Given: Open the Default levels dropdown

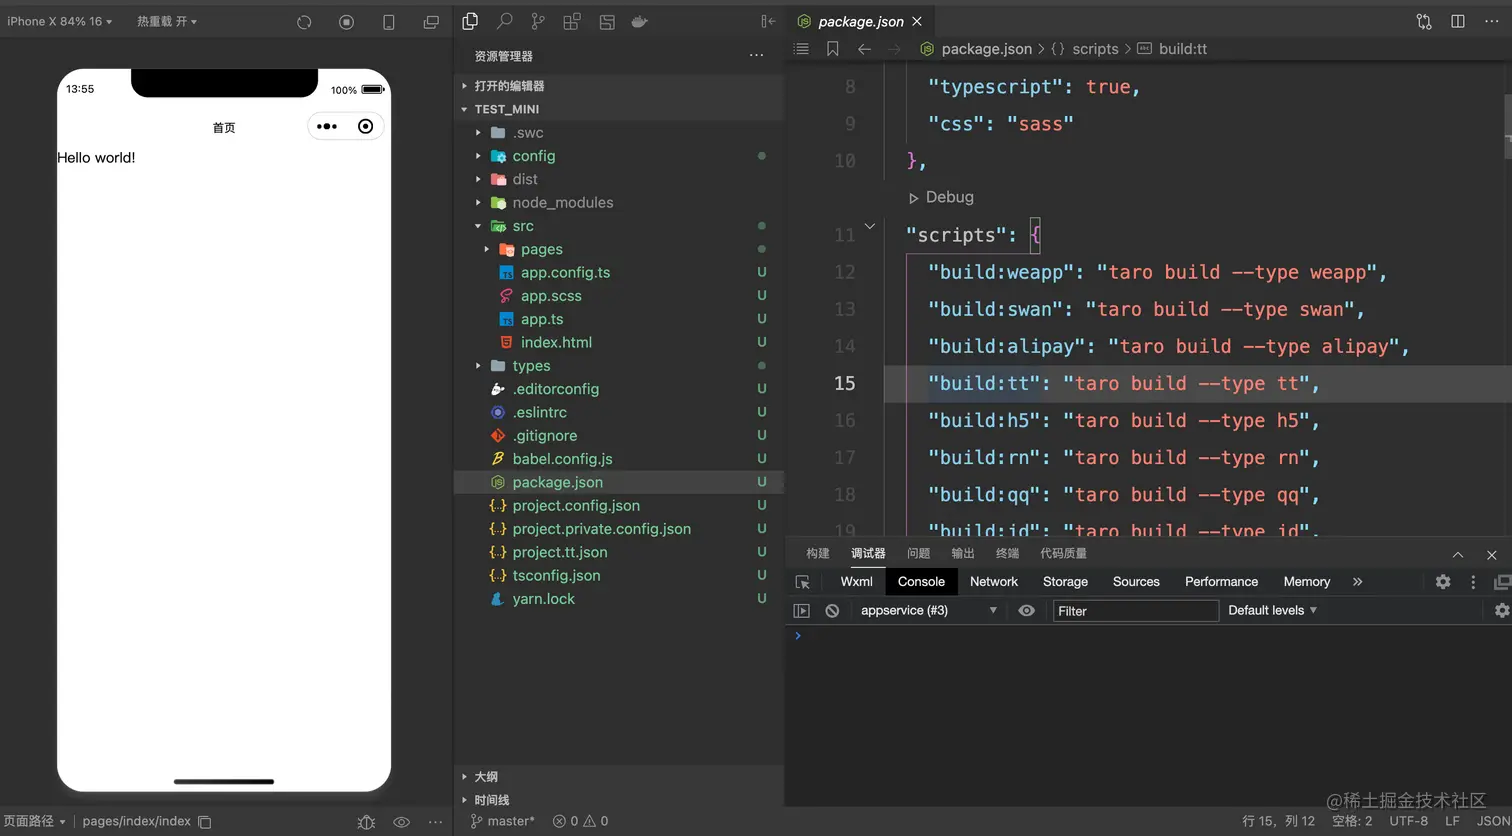Looking at the screenshot, I should (x=1272, y=610).
